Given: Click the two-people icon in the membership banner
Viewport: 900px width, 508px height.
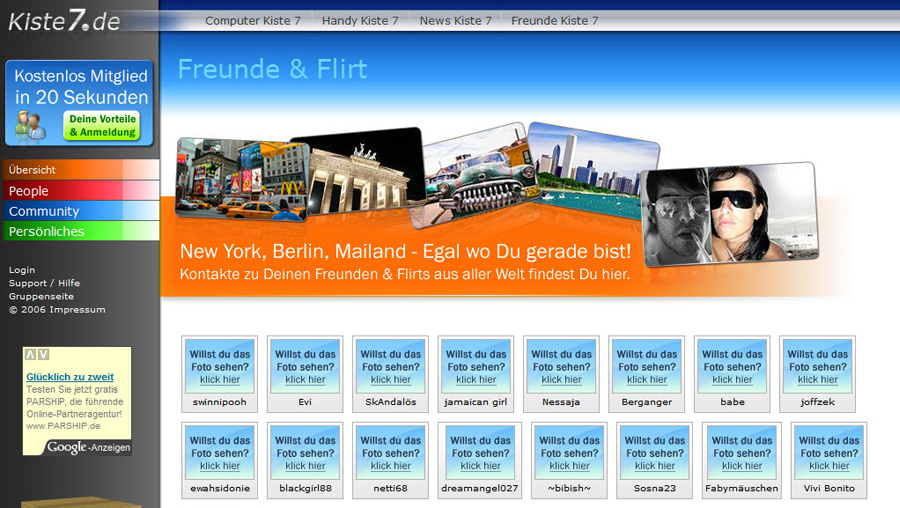Looking at the screenshot, I should (x=31, y=125).
